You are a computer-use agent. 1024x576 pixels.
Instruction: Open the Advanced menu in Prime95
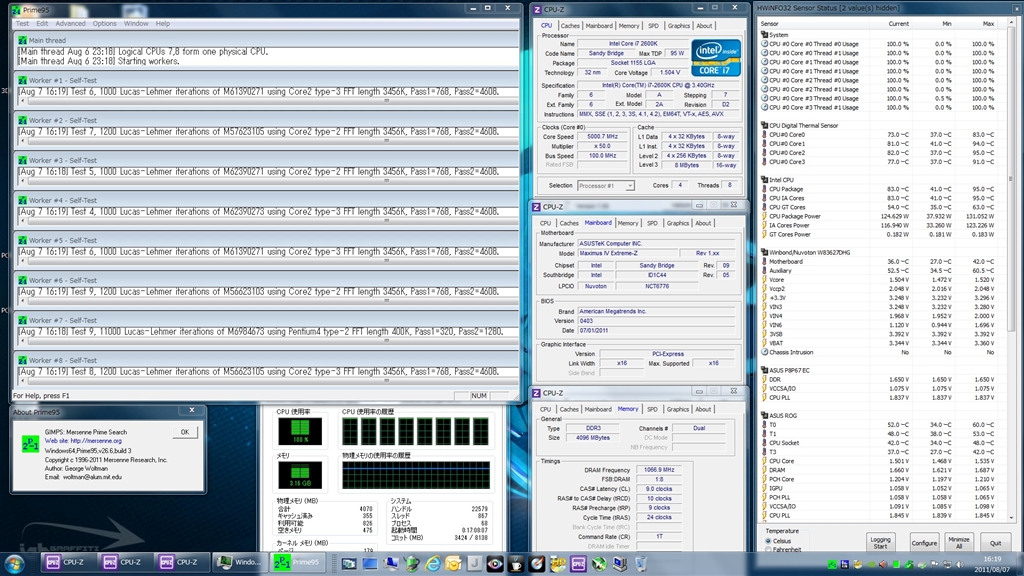coord(70,23)
